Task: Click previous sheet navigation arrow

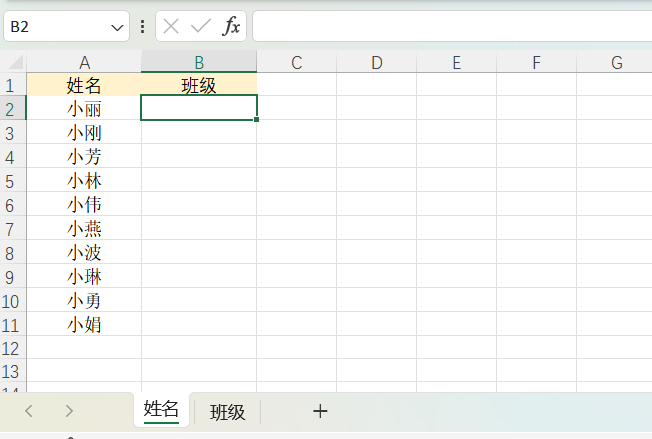Action: pyautogui.click(x=29, y=411)
